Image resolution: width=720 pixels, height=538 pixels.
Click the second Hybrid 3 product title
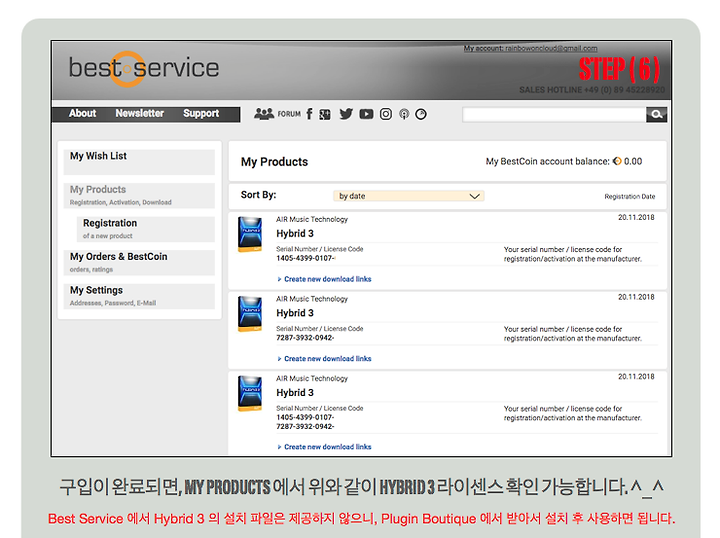tap(295, 313)
